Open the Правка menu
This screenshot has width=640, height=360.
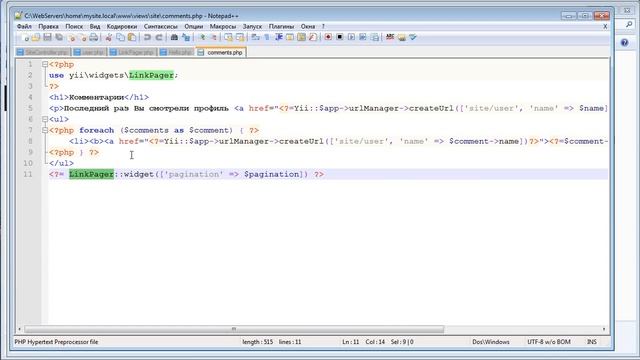pyautogui.click(x=48, y=27)
